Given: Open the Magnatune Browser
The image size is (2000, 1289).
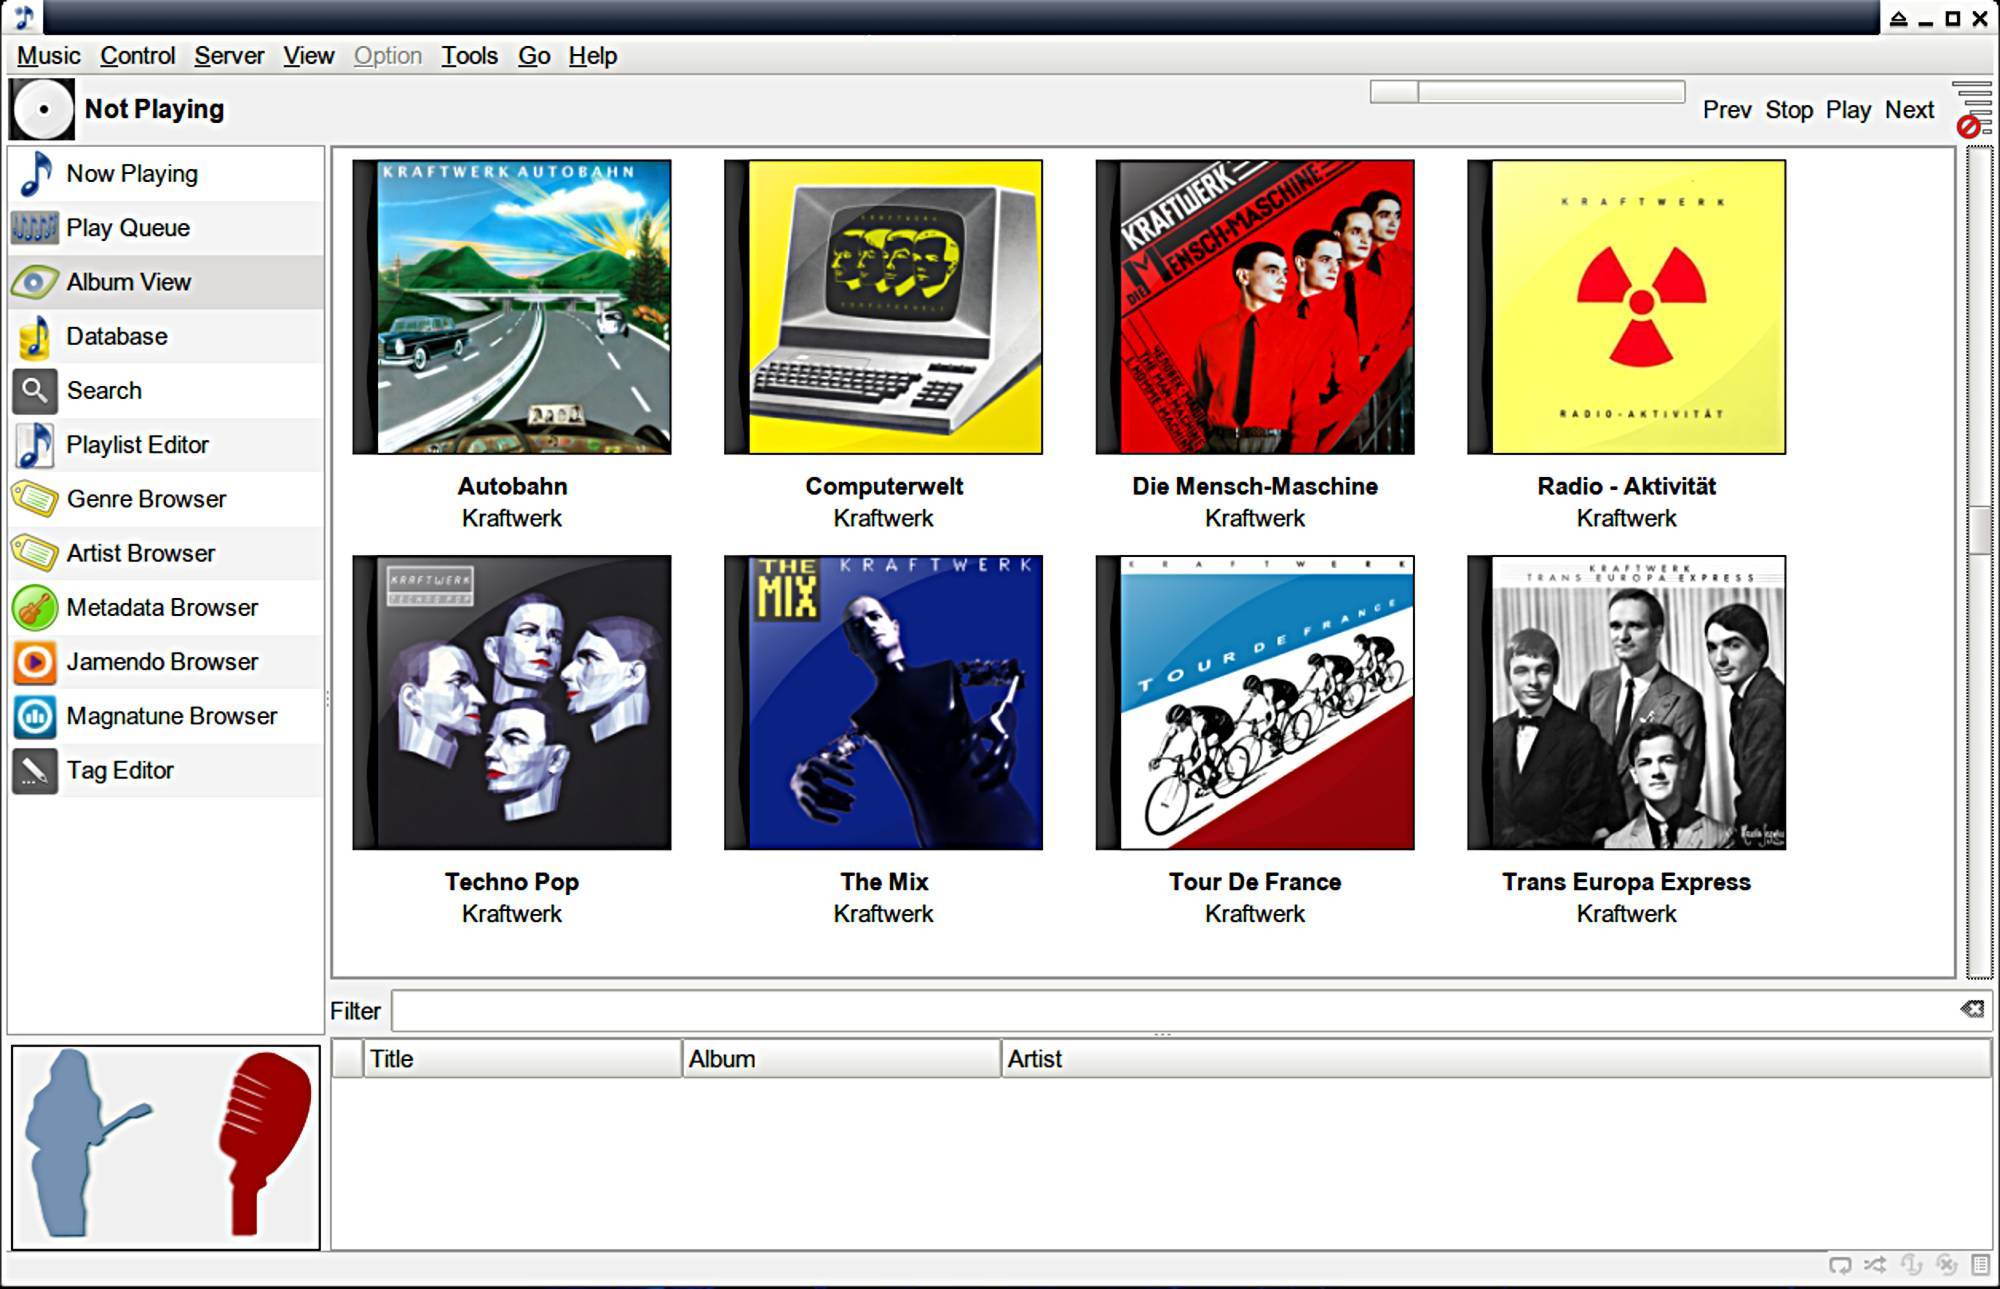Looking at the screenshot, I should 166,716.
